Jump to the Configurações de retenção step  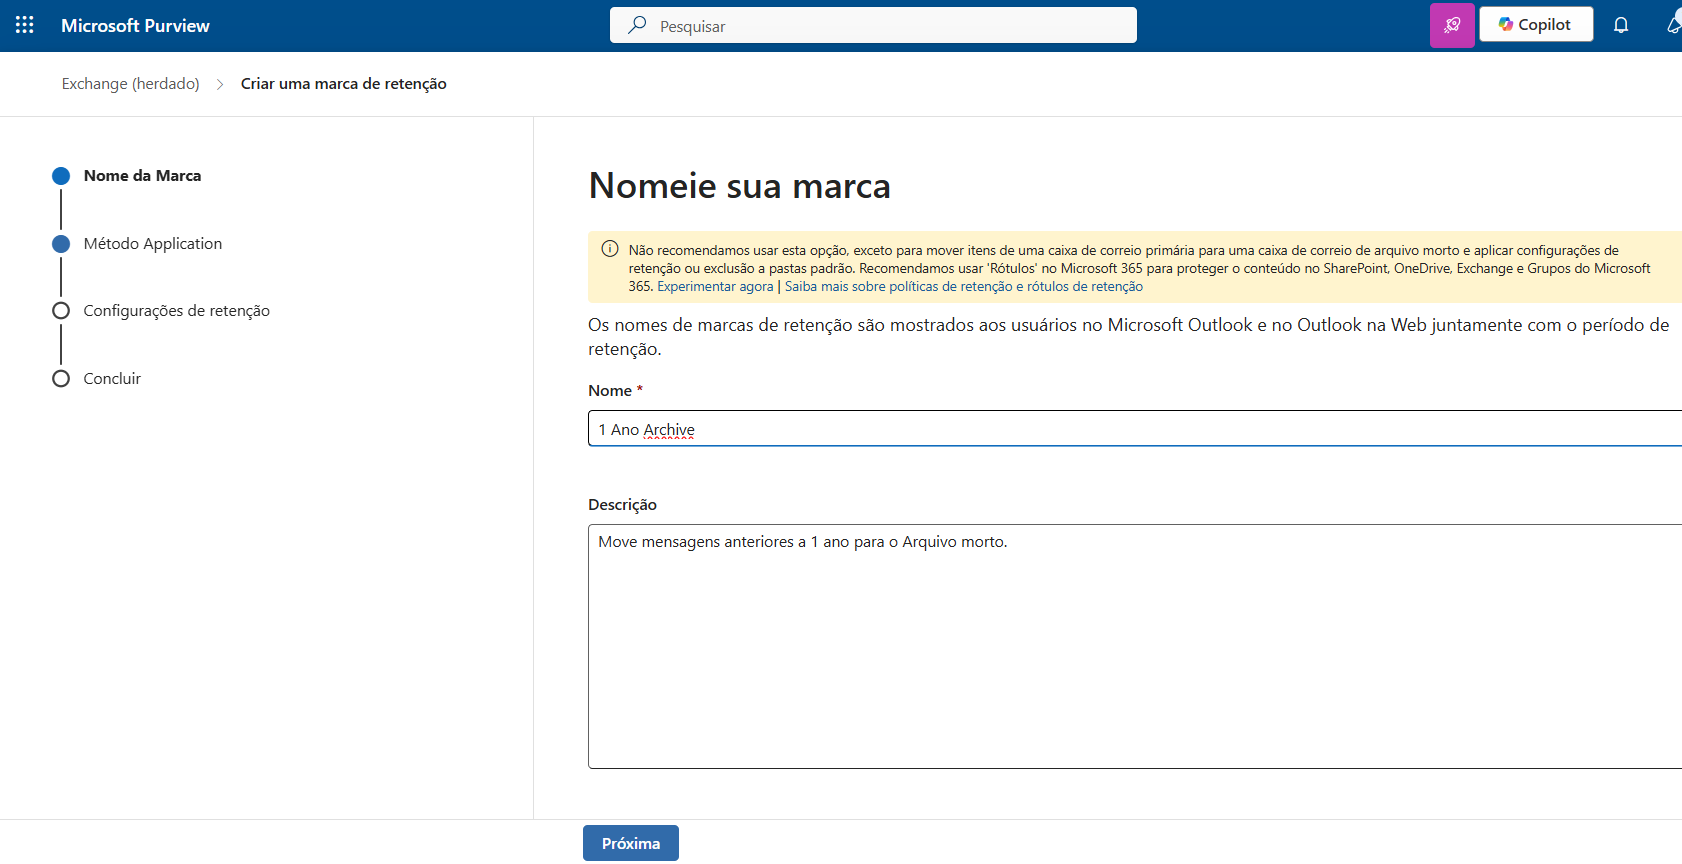(x=176, y=311)
